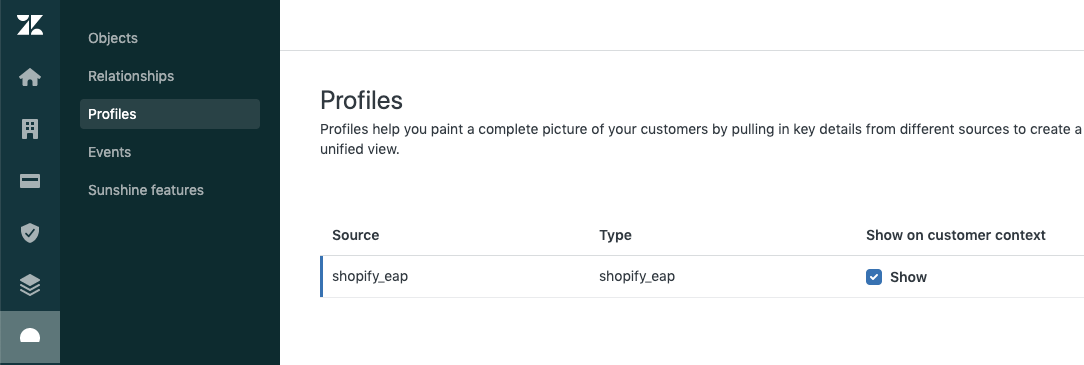Select the Profiles sidebar item
This screenshot has width=1084, height=365.
point(170,114)
